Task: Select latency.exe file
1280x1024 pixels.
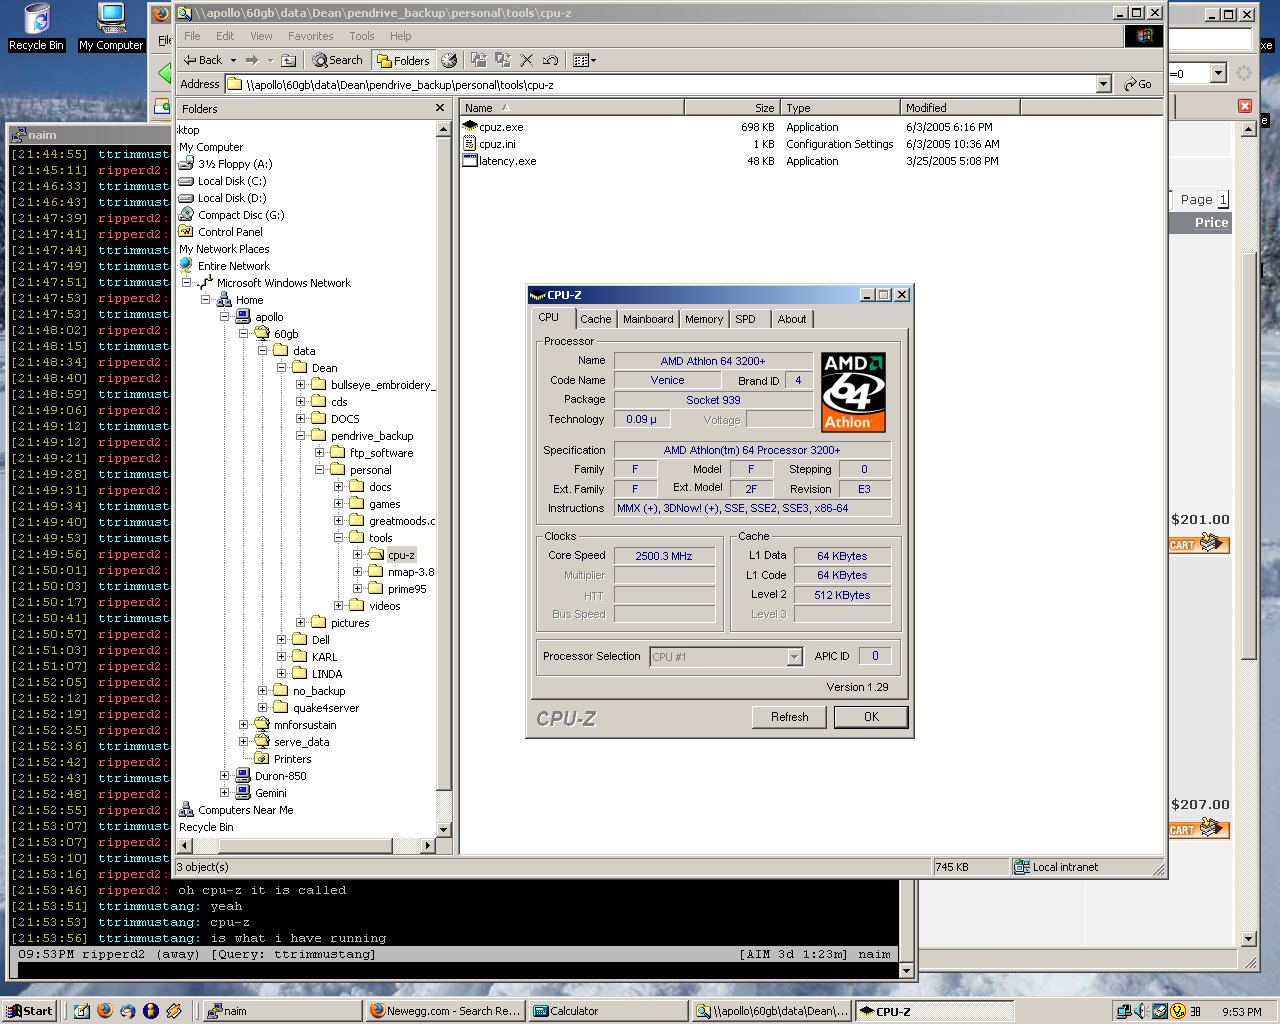Action: point(500,161)
